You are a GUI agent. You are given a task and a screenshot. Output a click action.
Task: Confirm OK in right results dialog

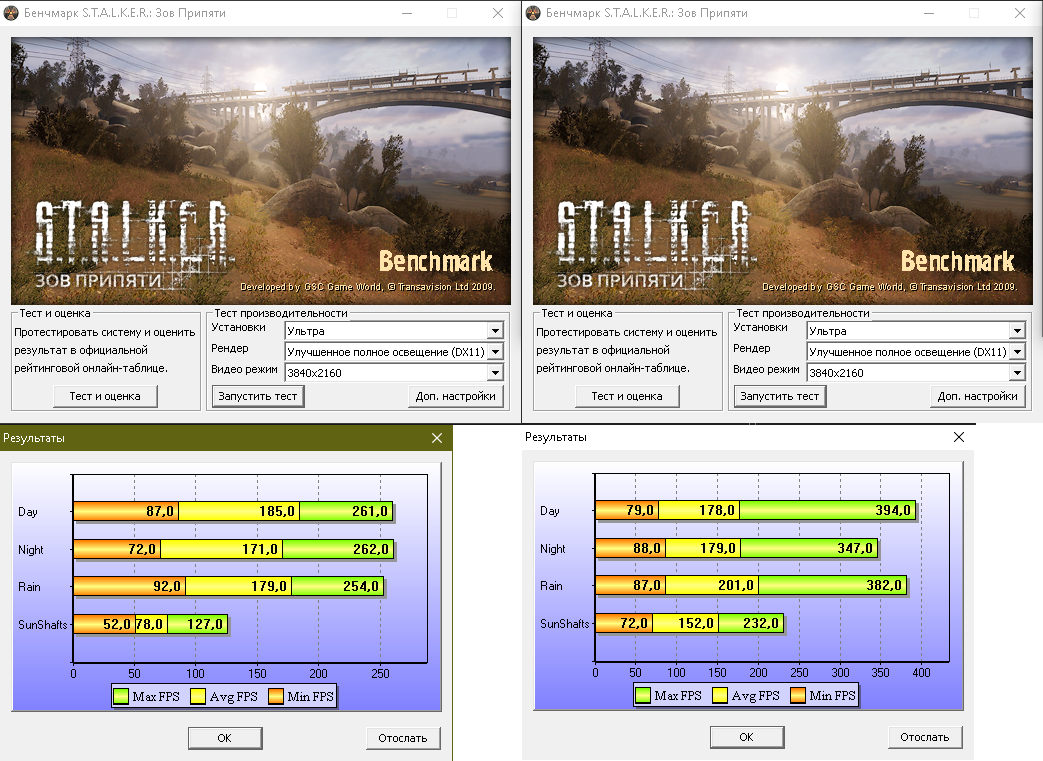point(747,737)
